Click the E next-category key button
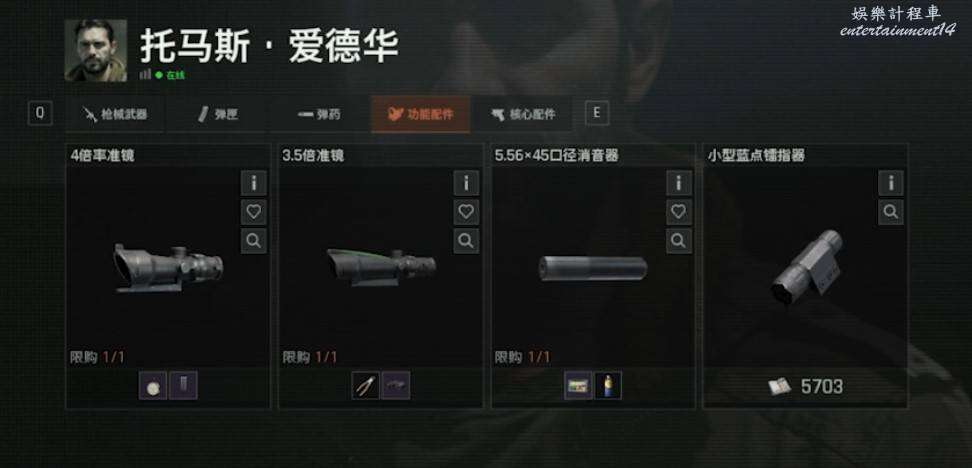 597,113
